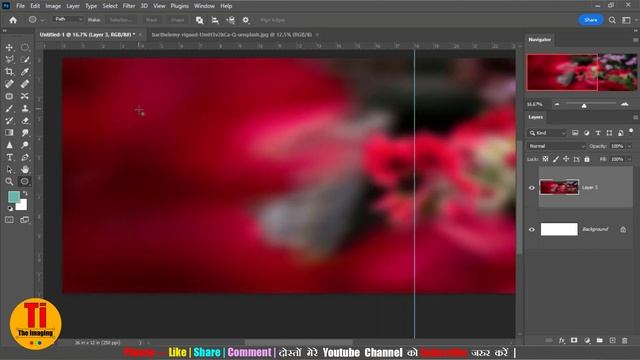Create new fill or adjustment layer icon

click(587, 340)
